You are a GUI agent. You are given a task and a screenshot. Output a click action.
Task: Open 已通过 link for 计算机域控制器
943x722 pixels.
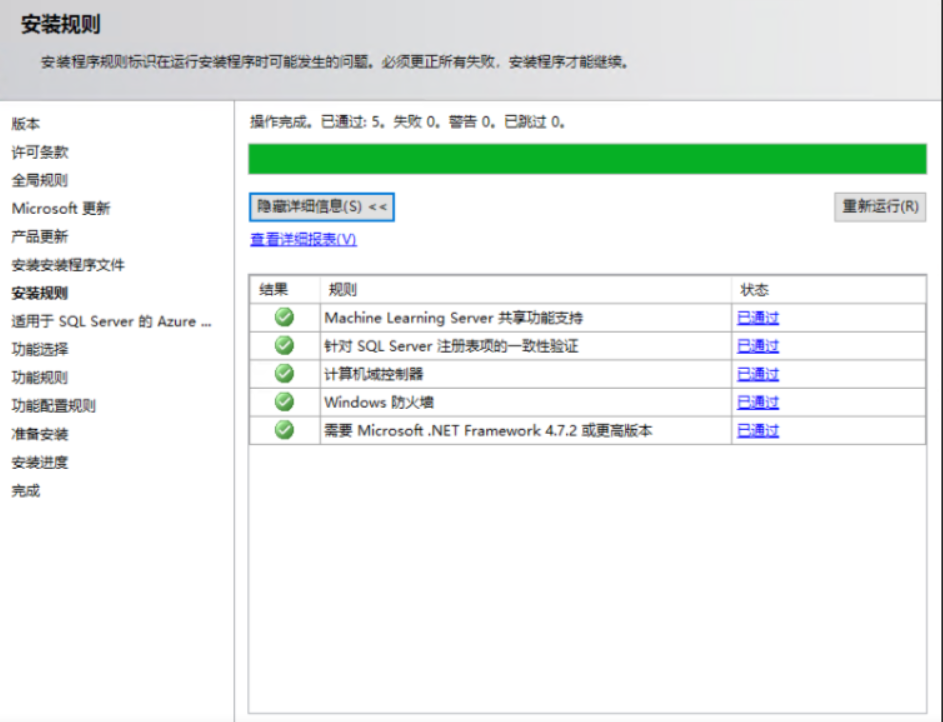(x=758, y=374)
